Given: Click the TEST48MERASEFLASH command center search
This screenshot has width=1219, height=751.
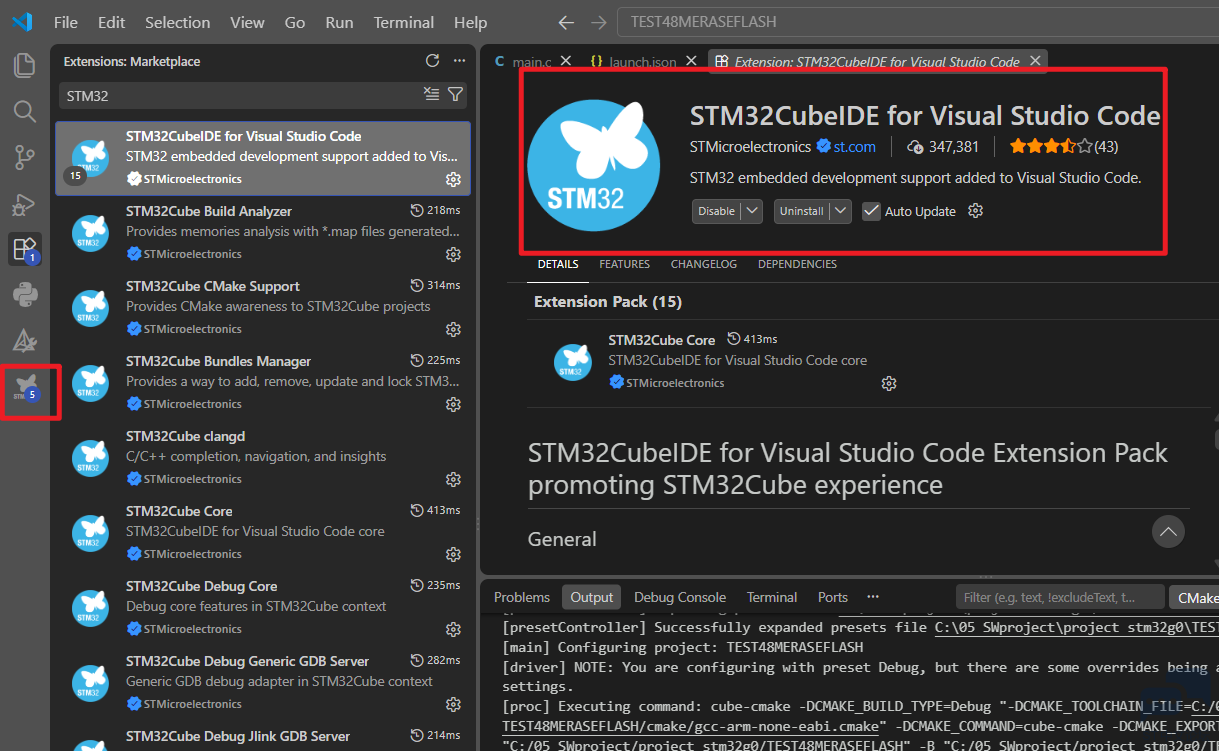Looking at the screenshot, I should (920, 22).
